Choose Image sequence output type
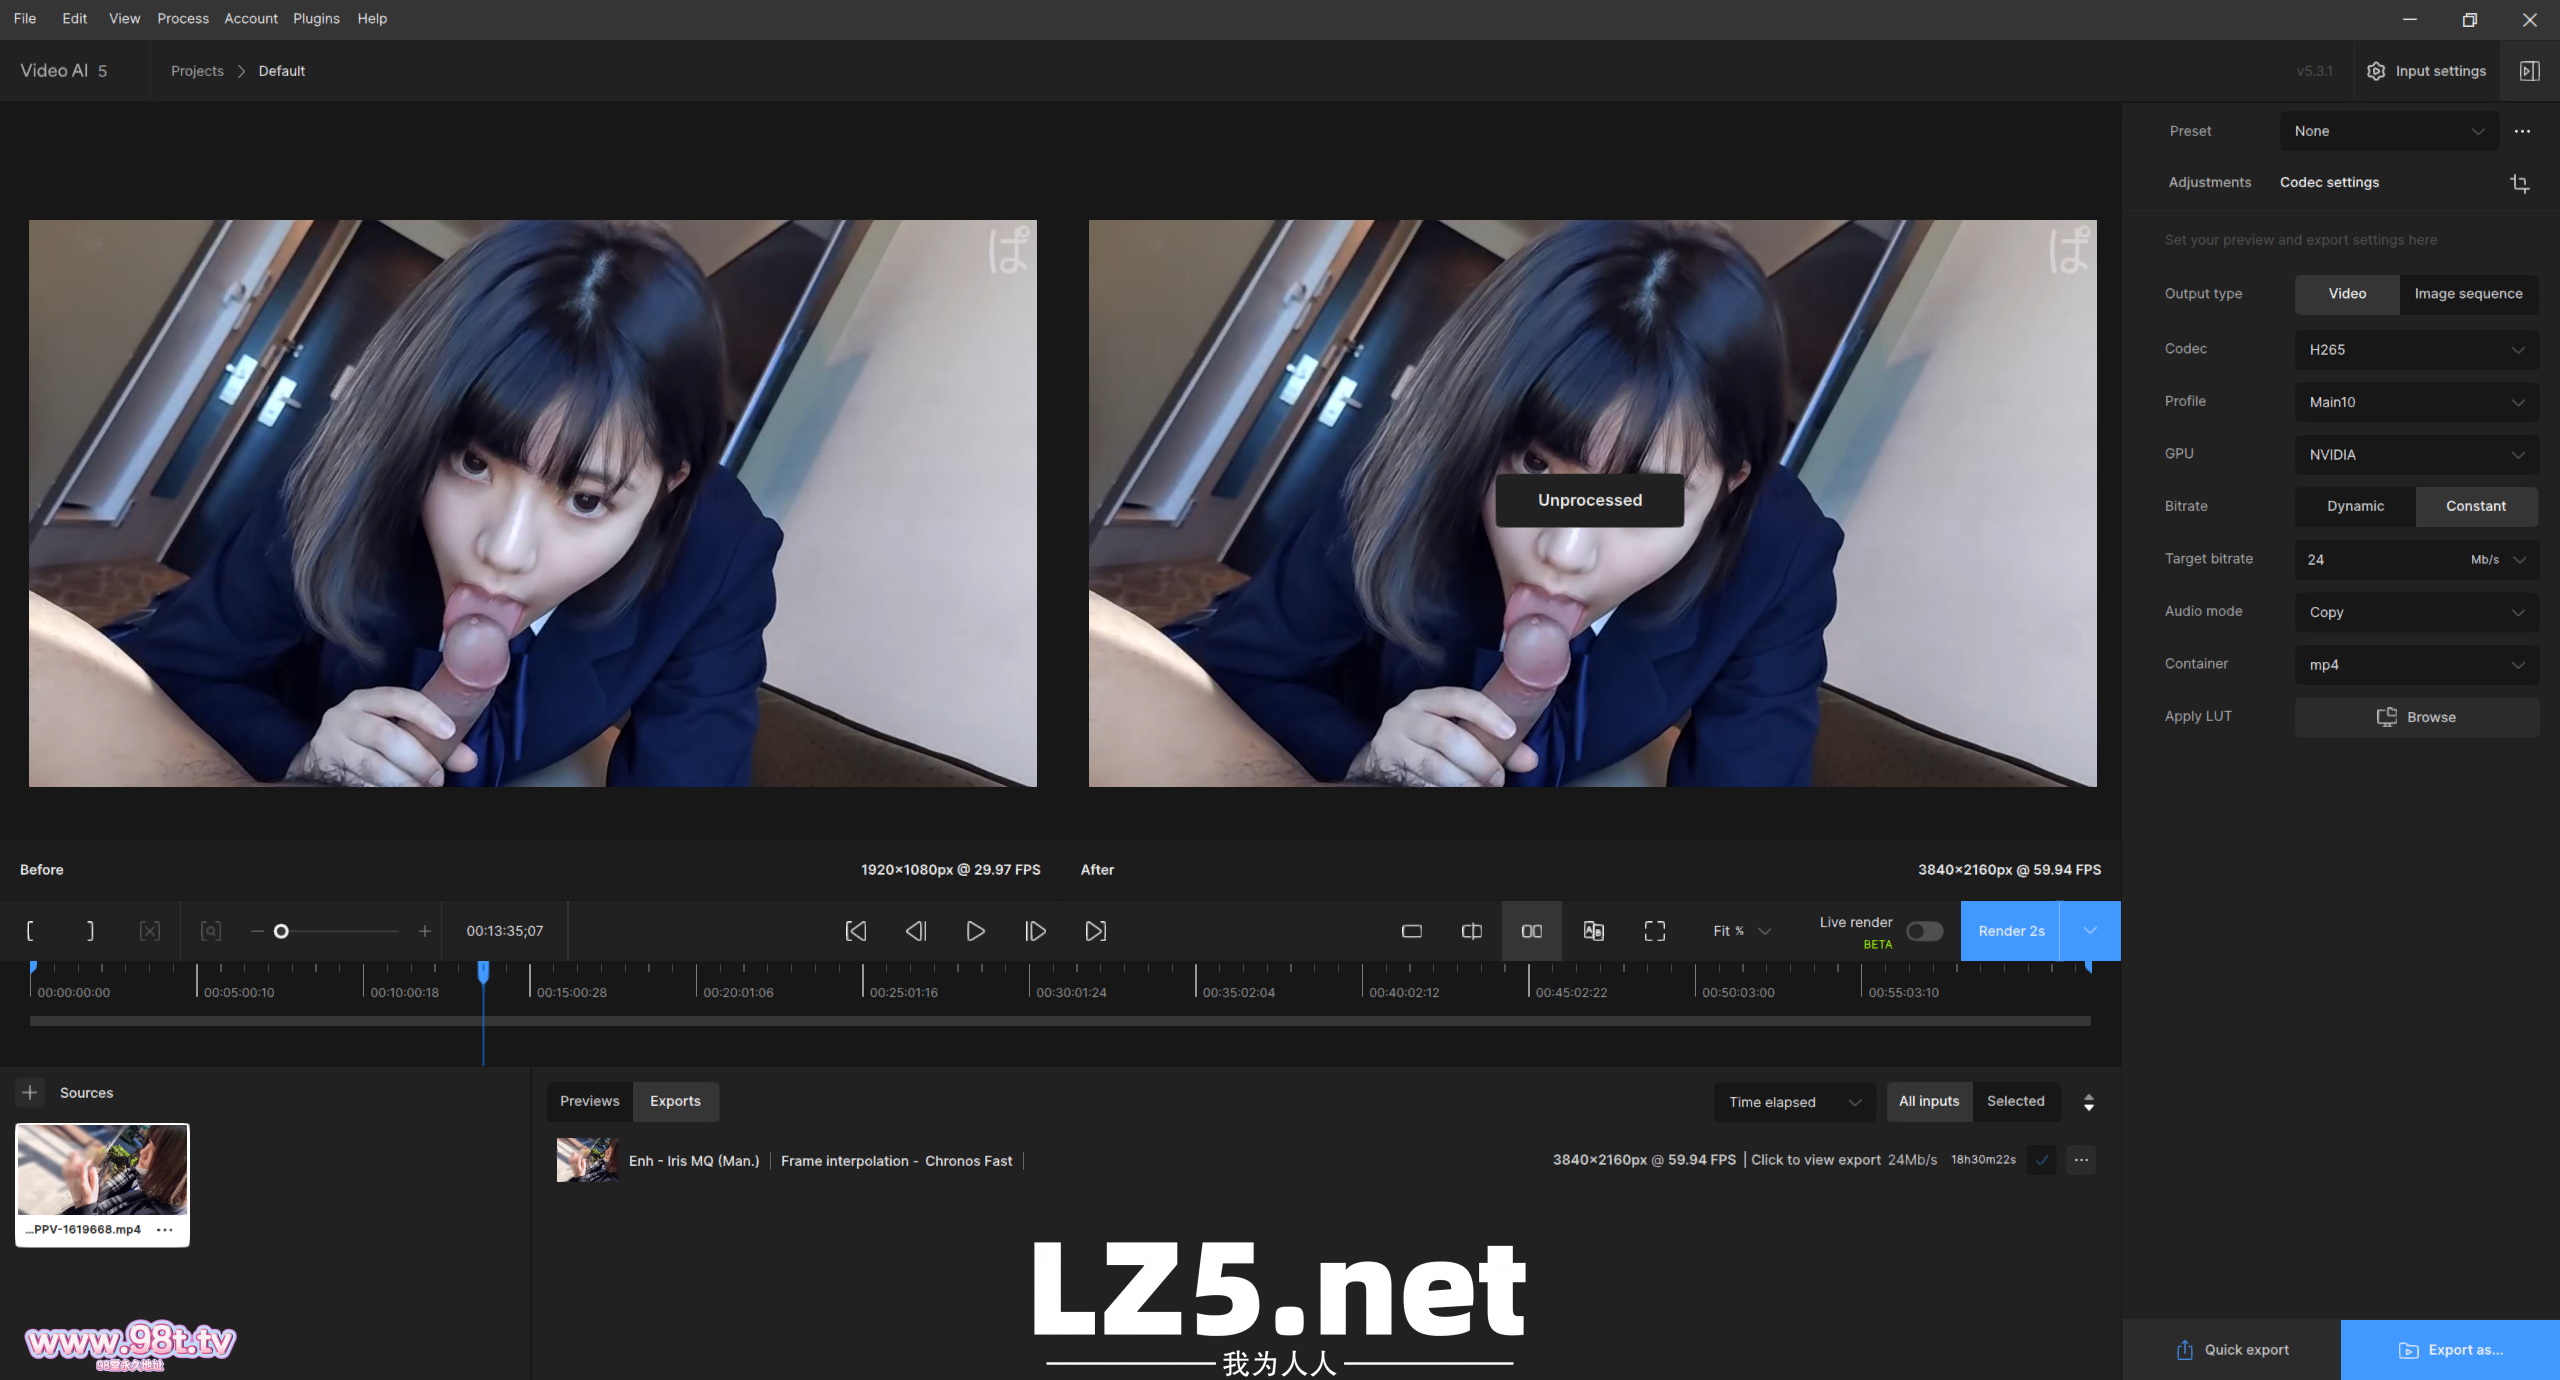 click(2467, 294)
